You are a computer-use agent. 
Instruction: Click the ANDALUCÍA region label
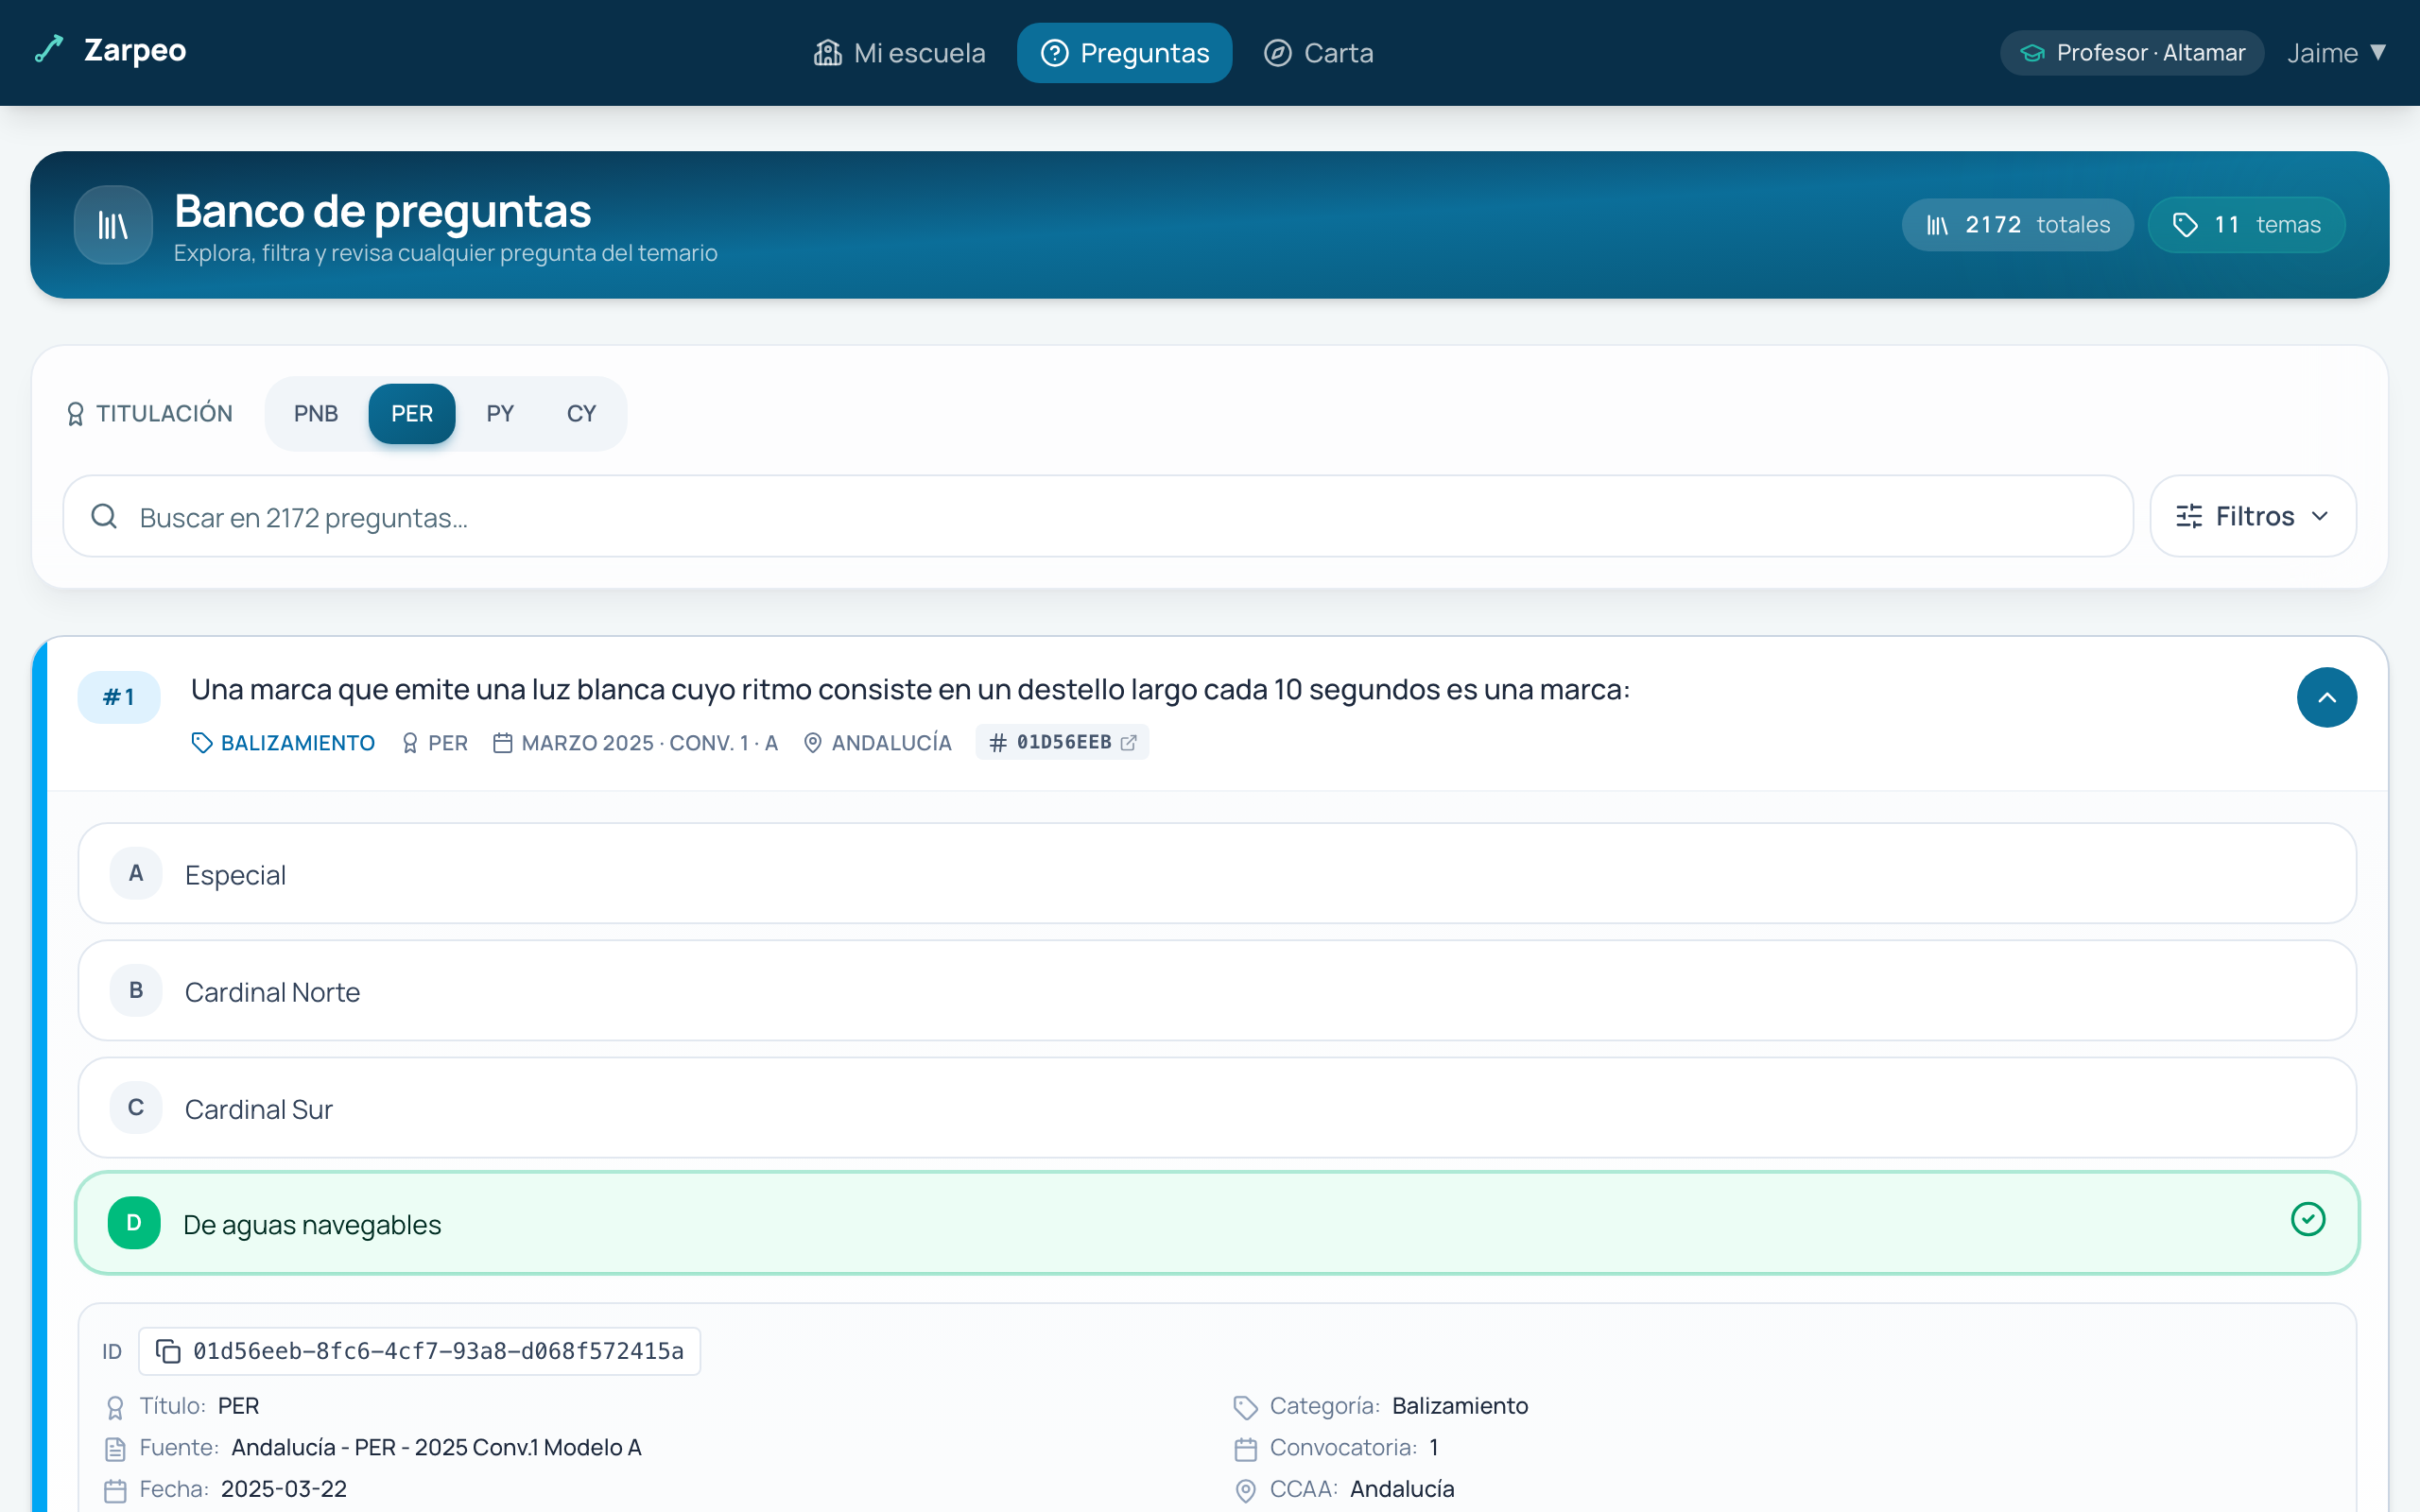point(892,743)
